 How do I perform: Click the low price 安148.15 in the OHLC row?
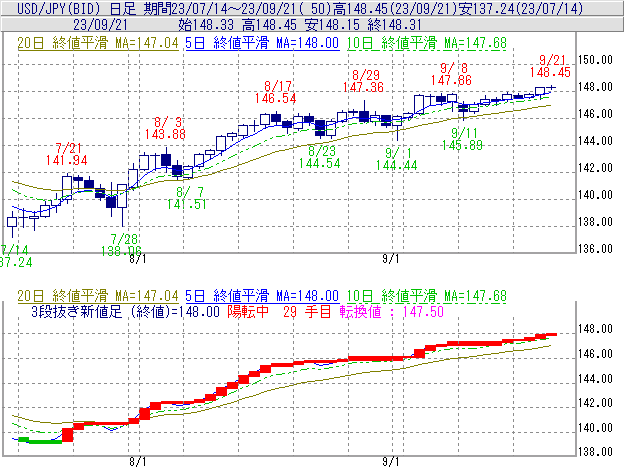click(332, 25)
